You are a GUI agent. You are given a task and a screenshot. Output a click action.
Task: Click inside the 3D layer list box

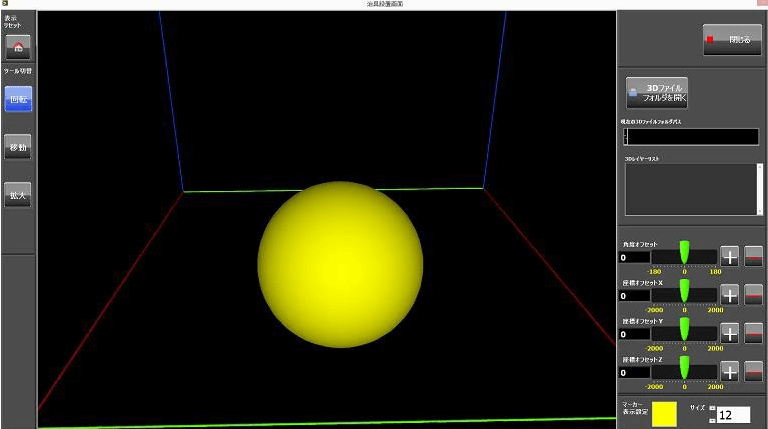coord(689,189)
